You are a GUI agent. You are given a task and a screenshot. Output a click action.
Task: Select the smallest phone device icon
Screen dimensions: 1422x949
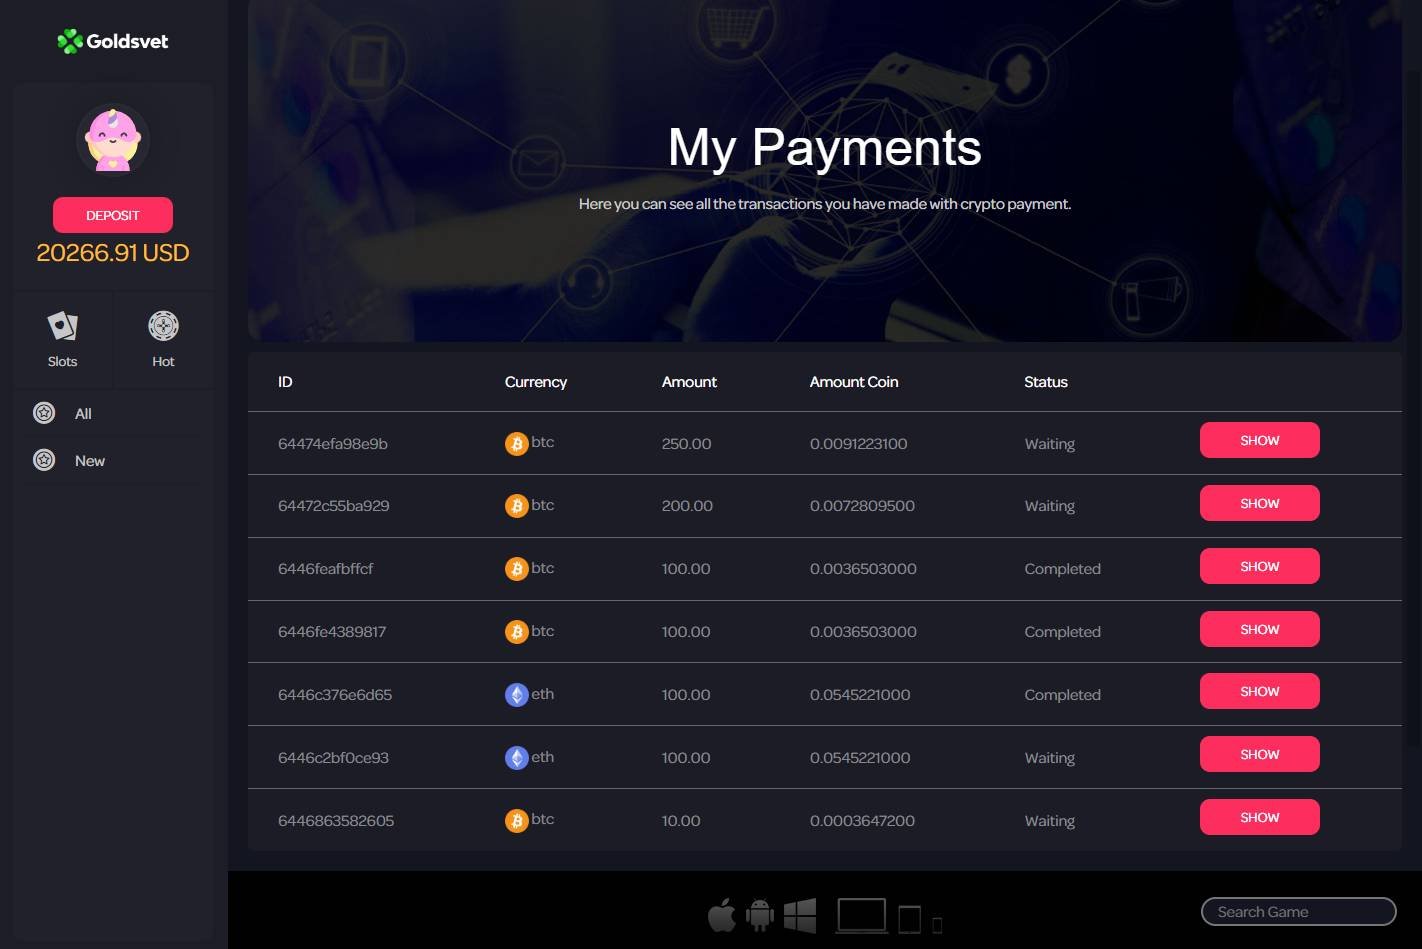937,925
